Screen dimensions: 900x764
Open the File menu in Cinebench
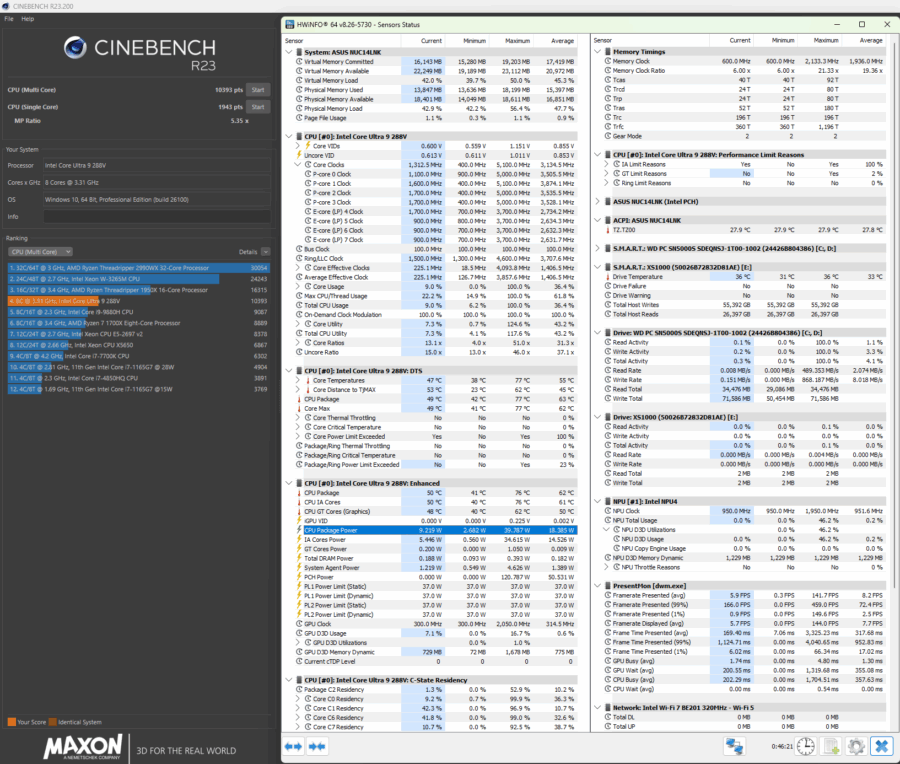coord(9,19)
